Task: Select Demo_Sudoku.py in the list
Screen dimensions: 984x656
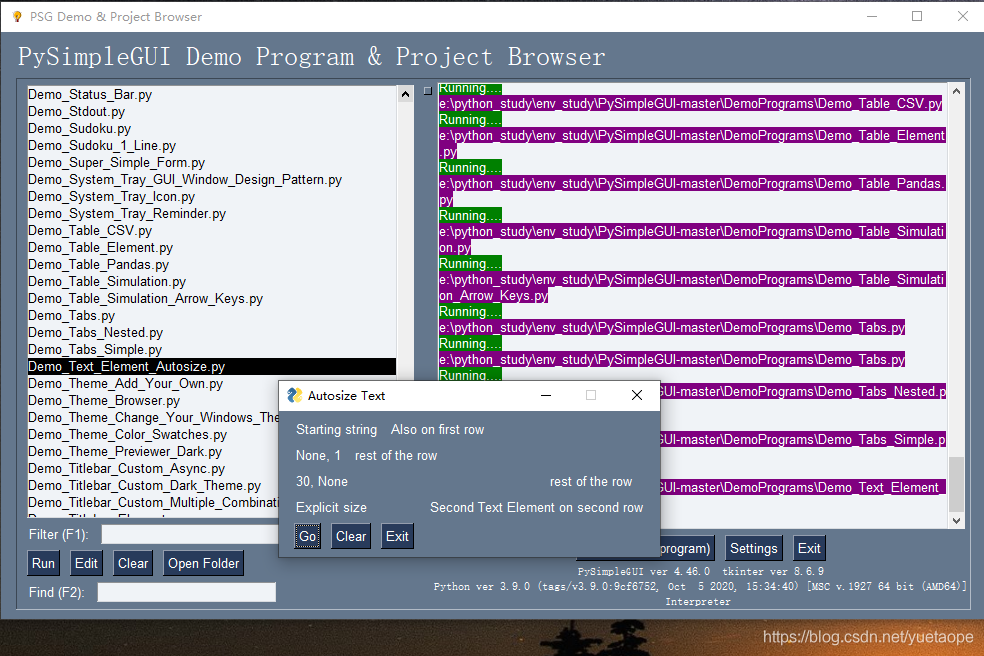Action: [211, 128]
